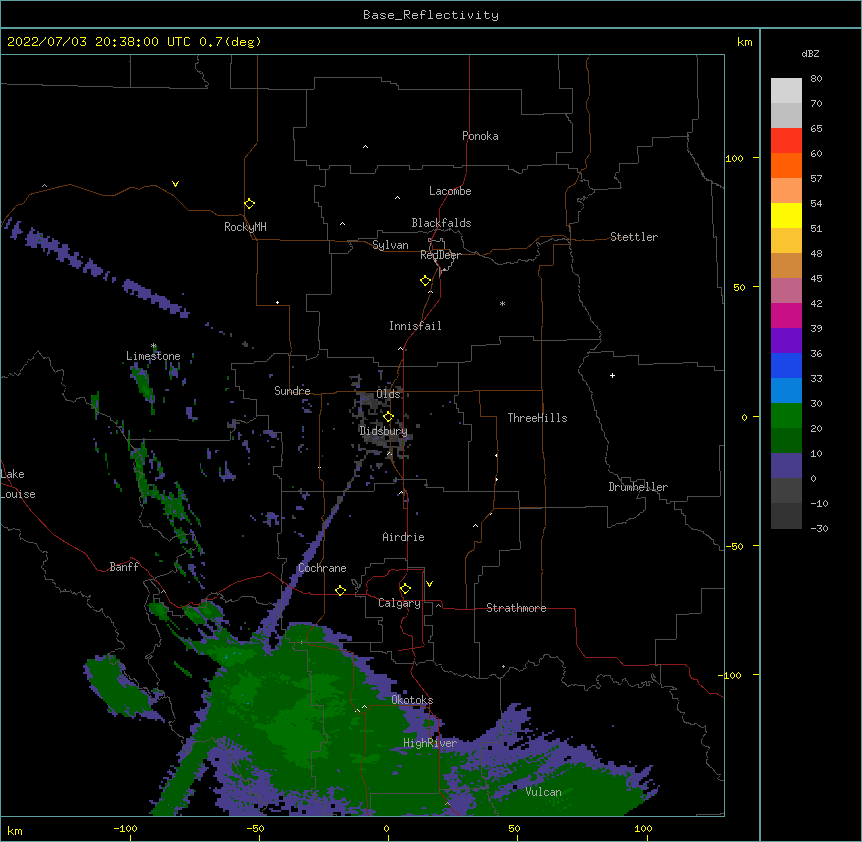Select the Blackfalds label

click(x=441, y=223)
